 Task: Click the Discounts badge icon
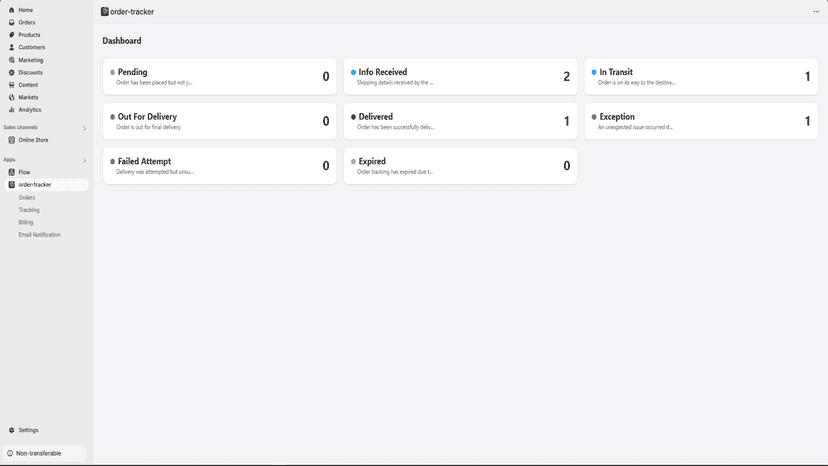point(12,72)
